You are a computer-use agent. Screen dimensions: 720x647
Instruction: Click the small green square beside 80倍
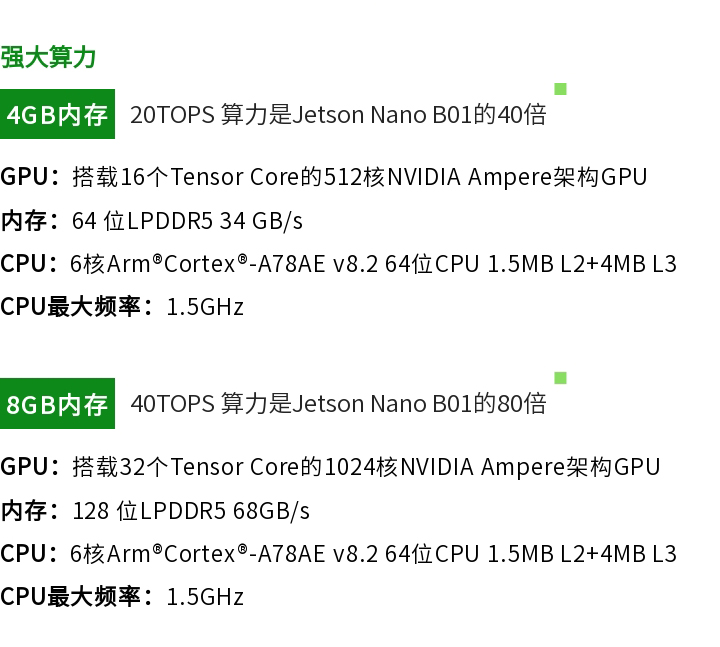click(x=560, y=378)
